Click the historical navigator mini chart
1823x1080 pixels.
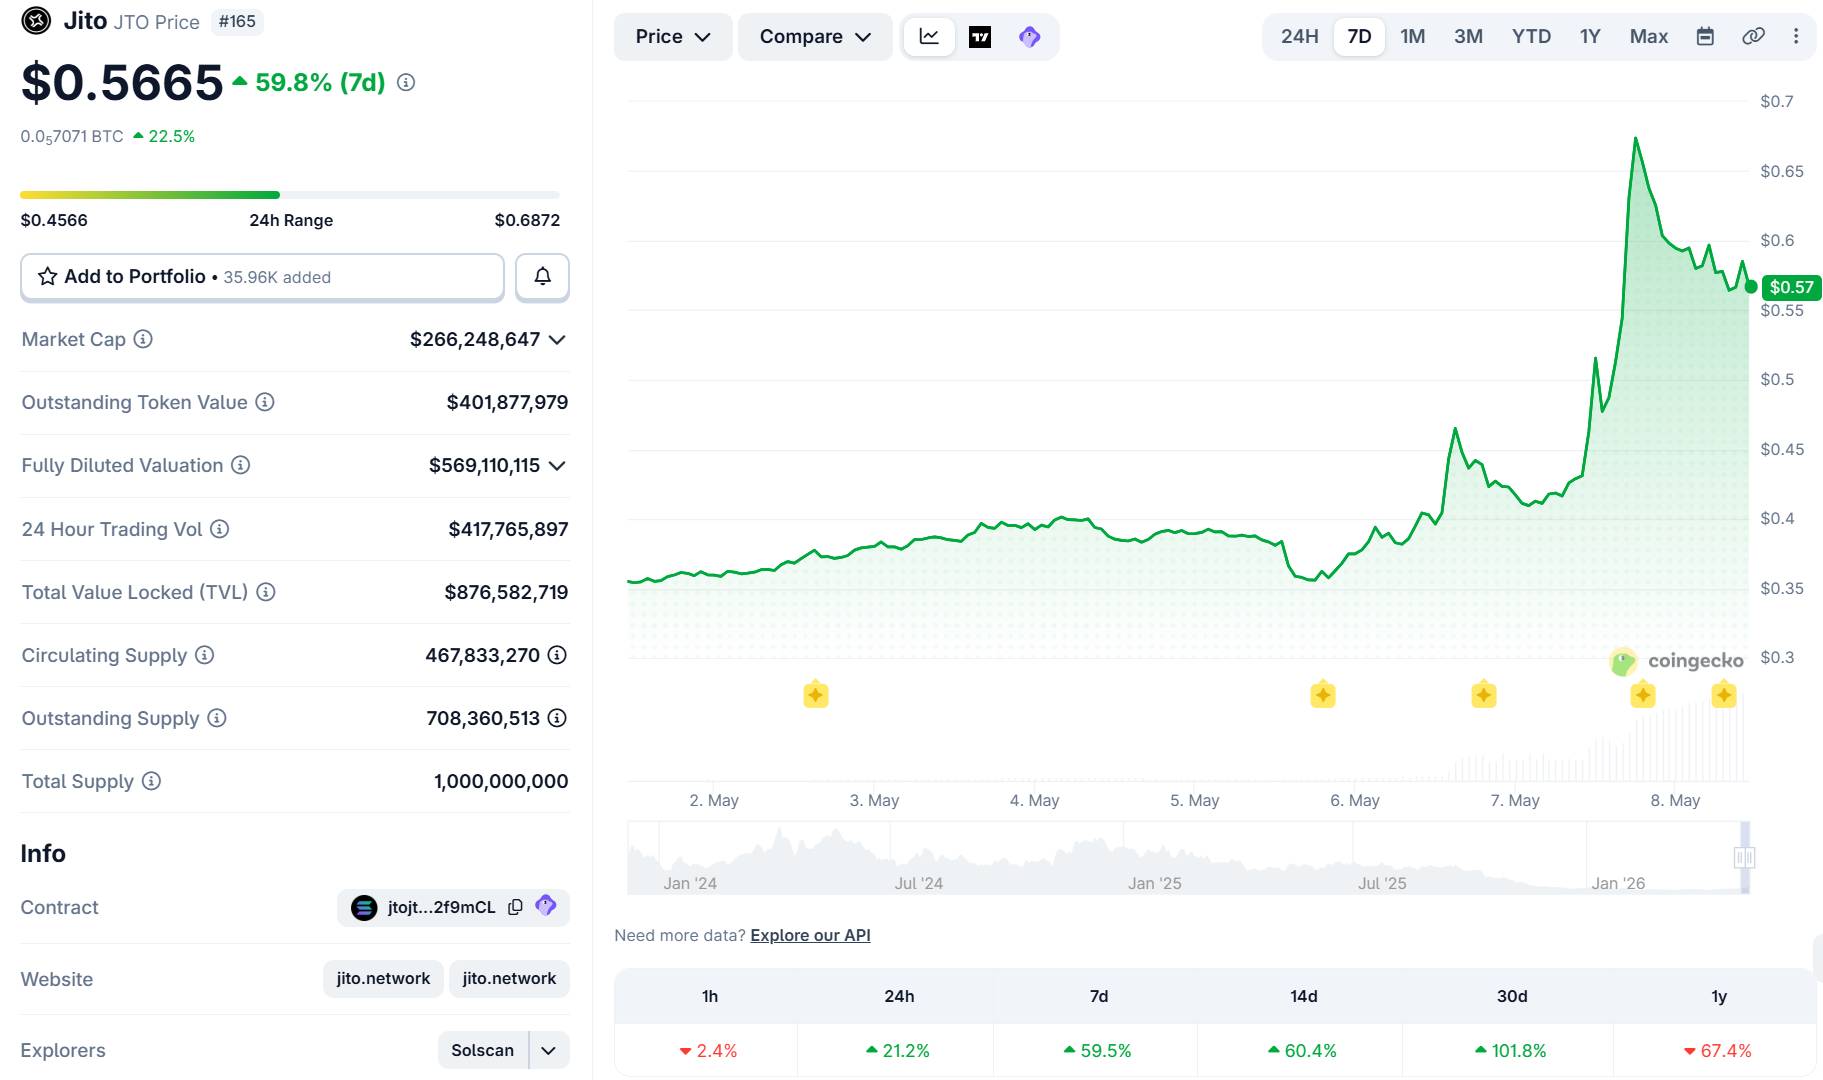pyautogui.click(x=1188, y=858)
